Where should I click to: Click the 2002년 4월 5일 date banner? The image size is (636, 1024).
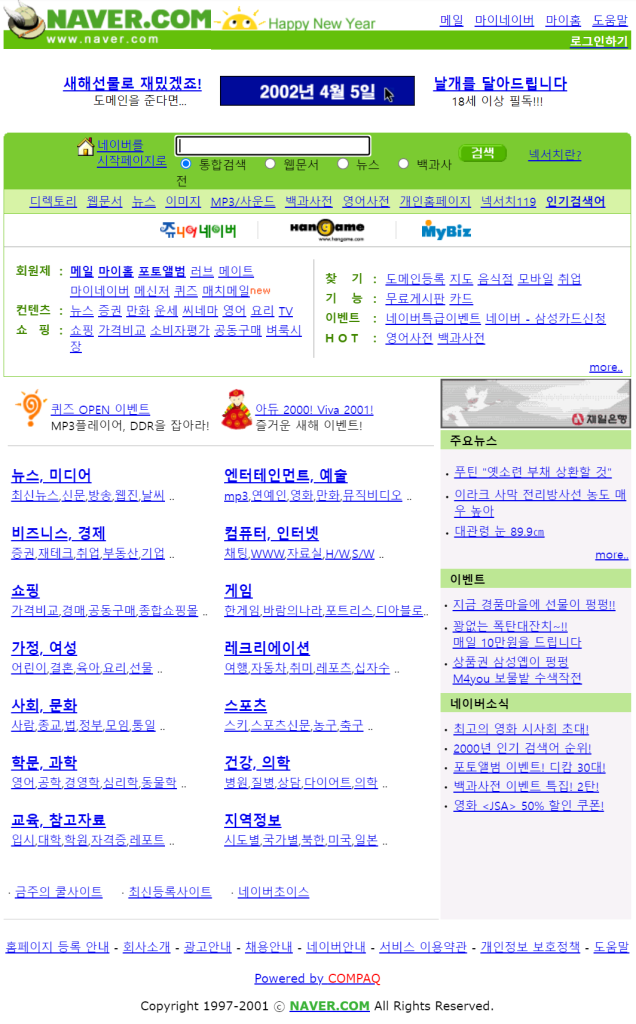tap(317, 91)
